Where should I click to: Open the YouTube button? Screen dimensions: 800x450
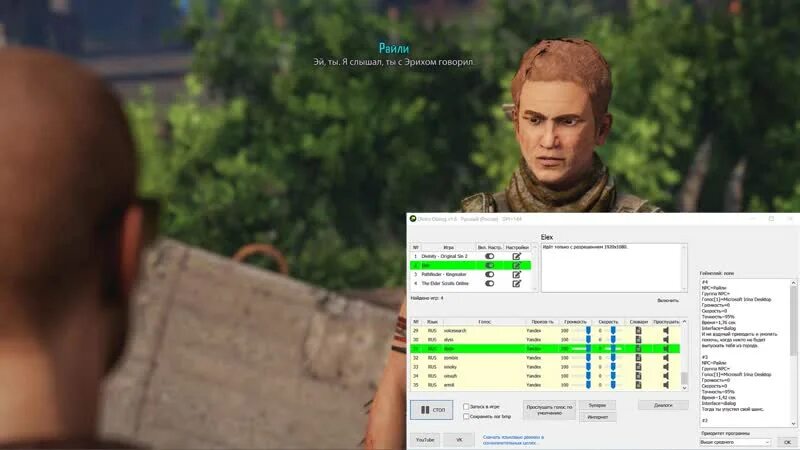click(424, 440)
